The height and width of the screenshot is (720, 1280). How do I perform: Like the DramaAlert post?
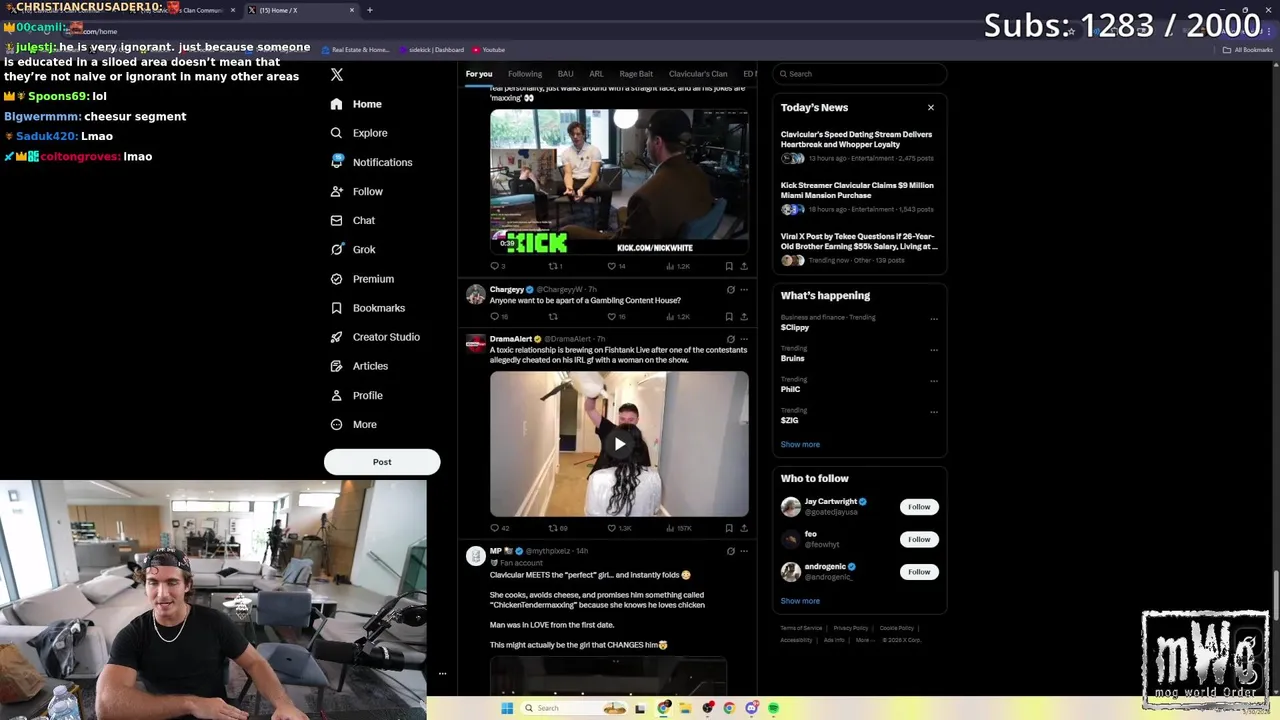tap(612, 528)
